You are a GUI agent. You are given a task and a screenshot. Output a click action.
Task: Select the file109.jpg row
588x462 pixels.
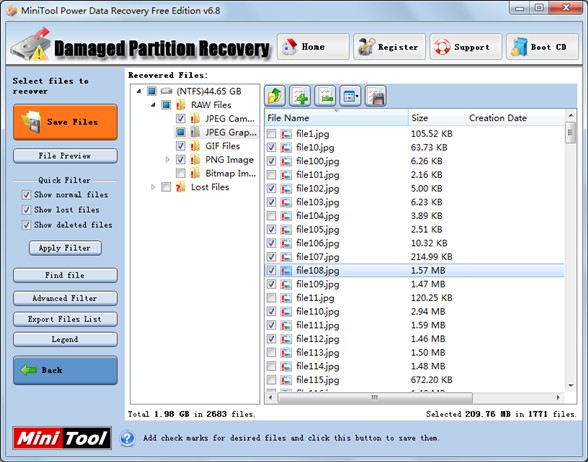pyautogui.click(x=414, y=284)
